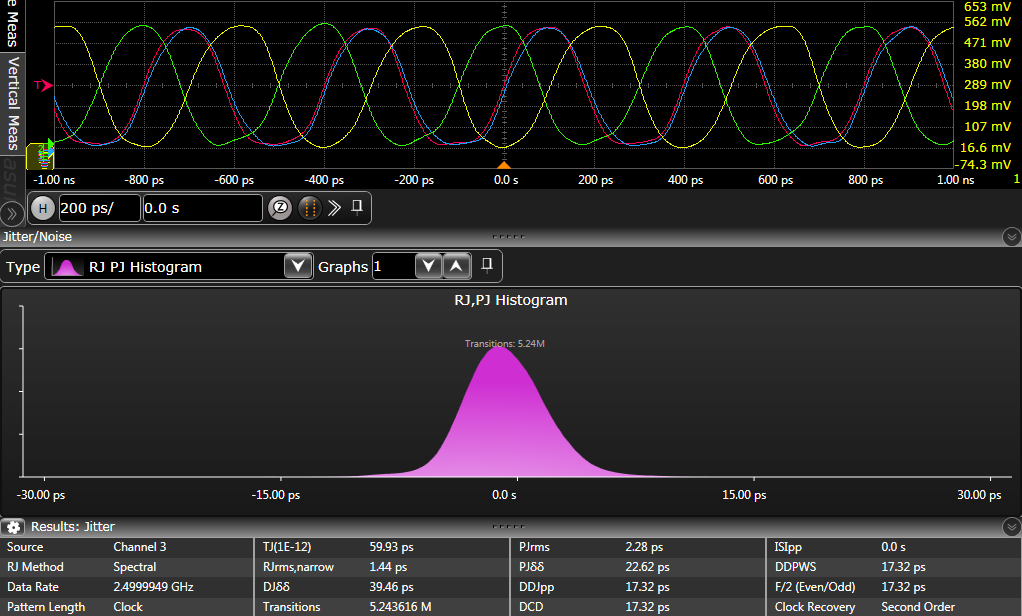Open the RJ PJ Histogram type dropdown
This screenshot has width=1022, height=616.
[x=297, y=267]
